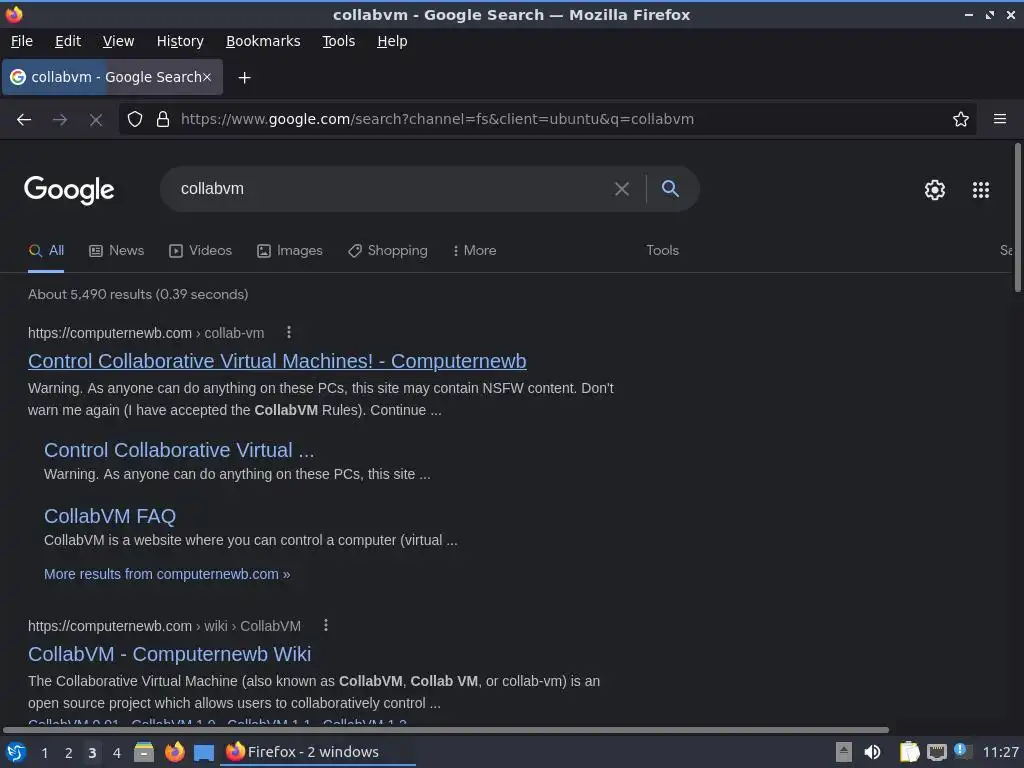Open the Firefox hamburger menu
This screenshot has width=1024, height=768.
[x=1000, y=119]
